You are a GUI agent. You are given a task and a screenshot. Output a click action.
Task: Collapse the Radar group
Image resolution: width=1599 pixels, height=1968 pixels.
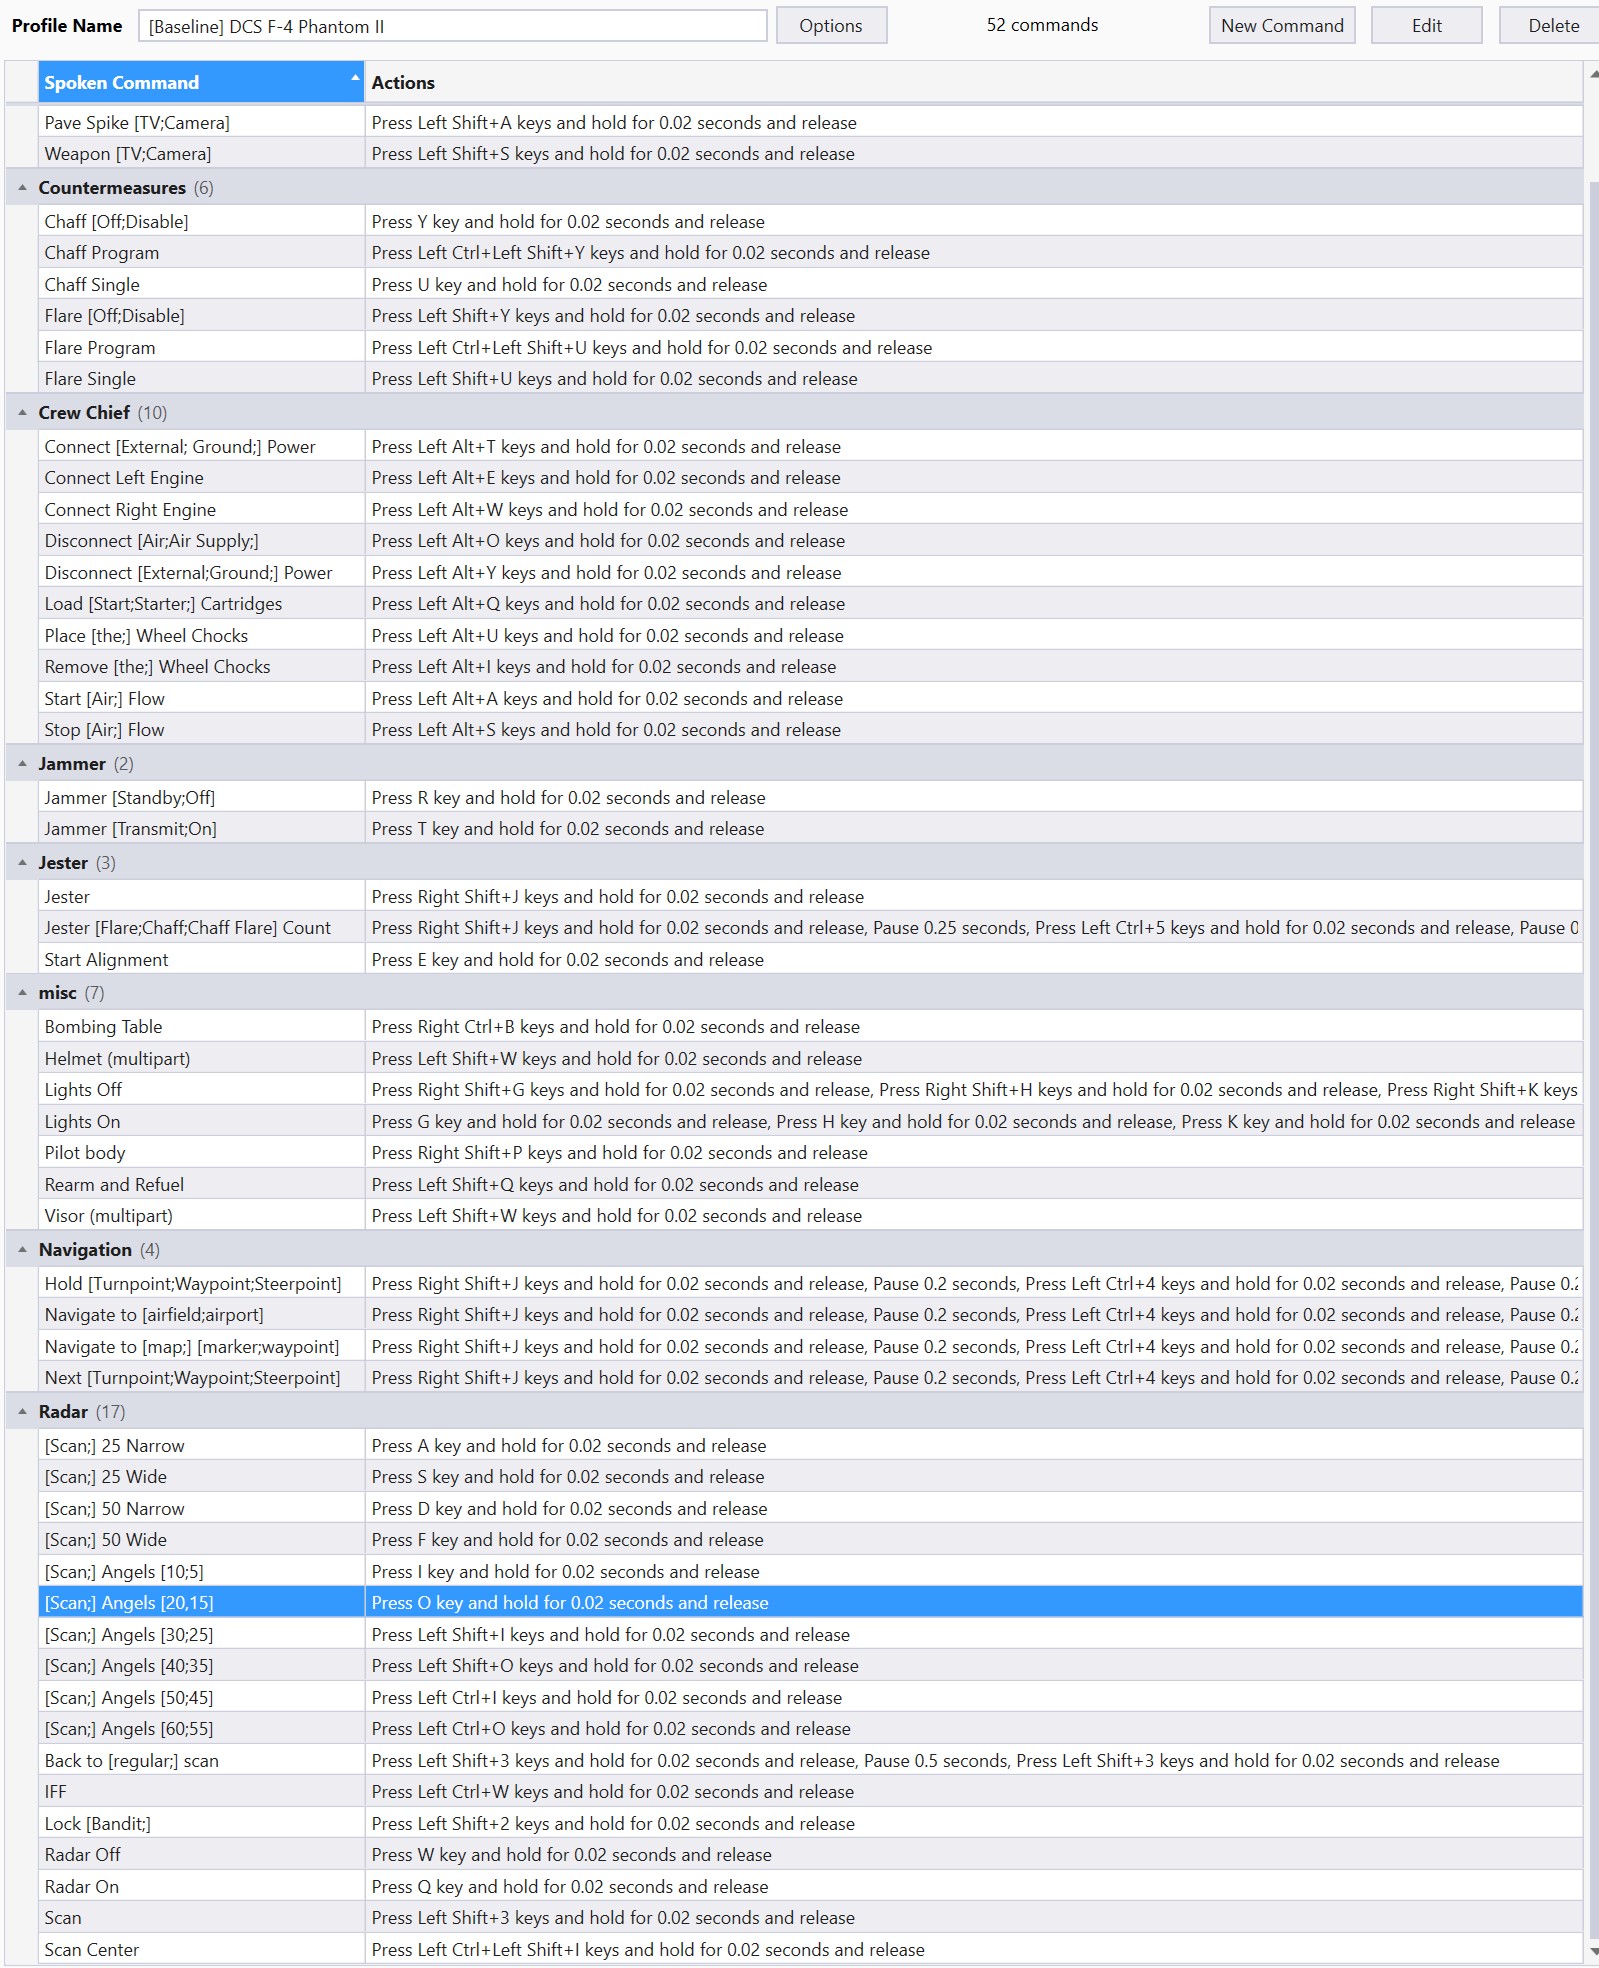click(x=22, y=1412)
